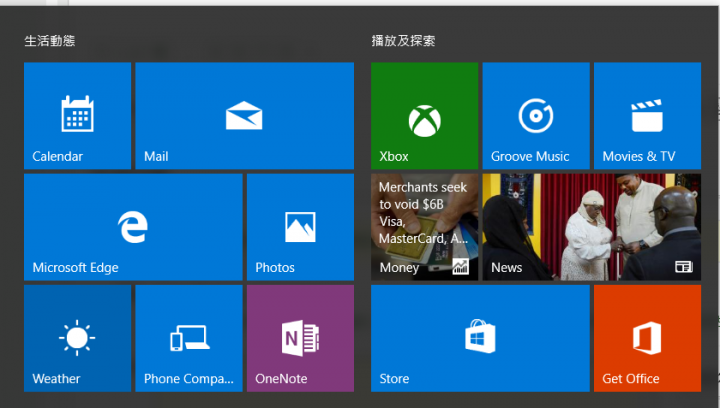The width and height of the screenshot is (720, 408).
Task: Open the Groove Music tile
Action: click(536, 116)
